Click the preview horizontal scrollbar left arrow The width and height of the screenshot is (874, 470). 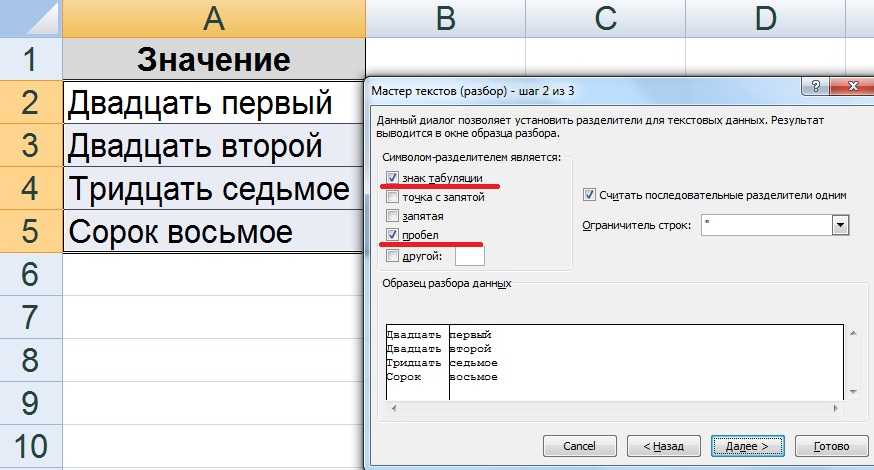(x=394, y=408)
